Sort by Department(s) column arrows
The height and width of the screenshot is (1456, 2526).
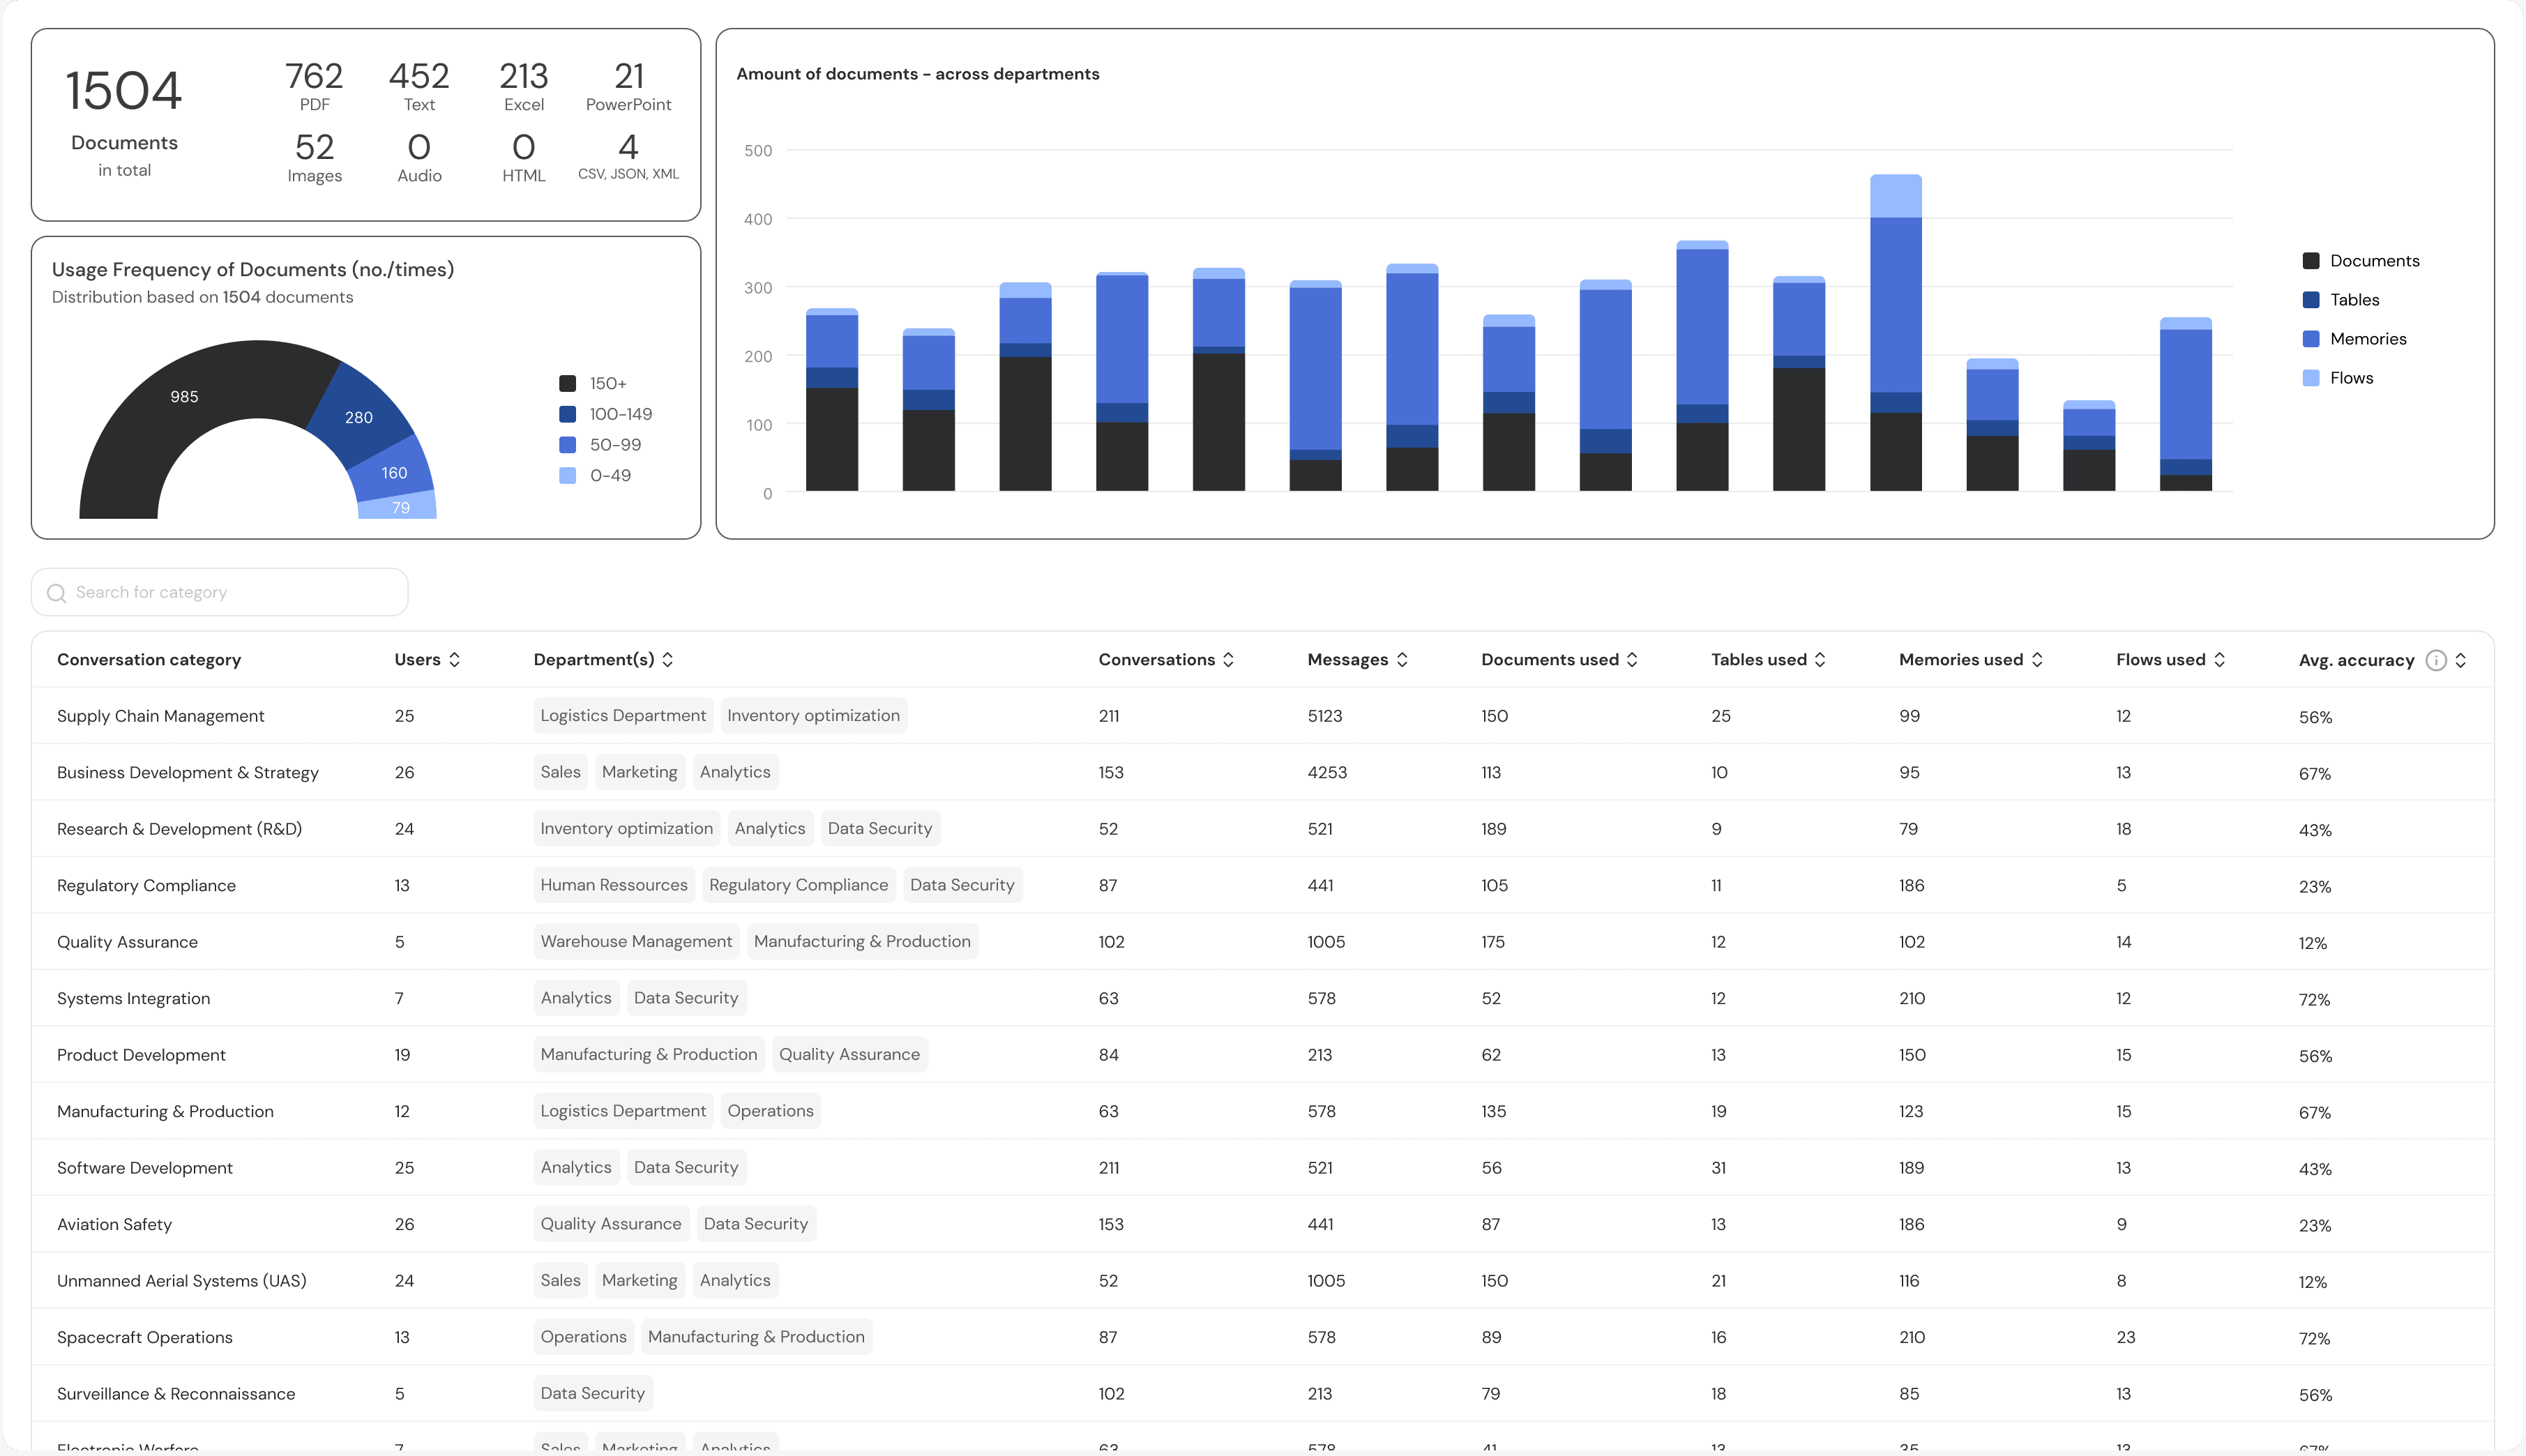tap(668, 660)
